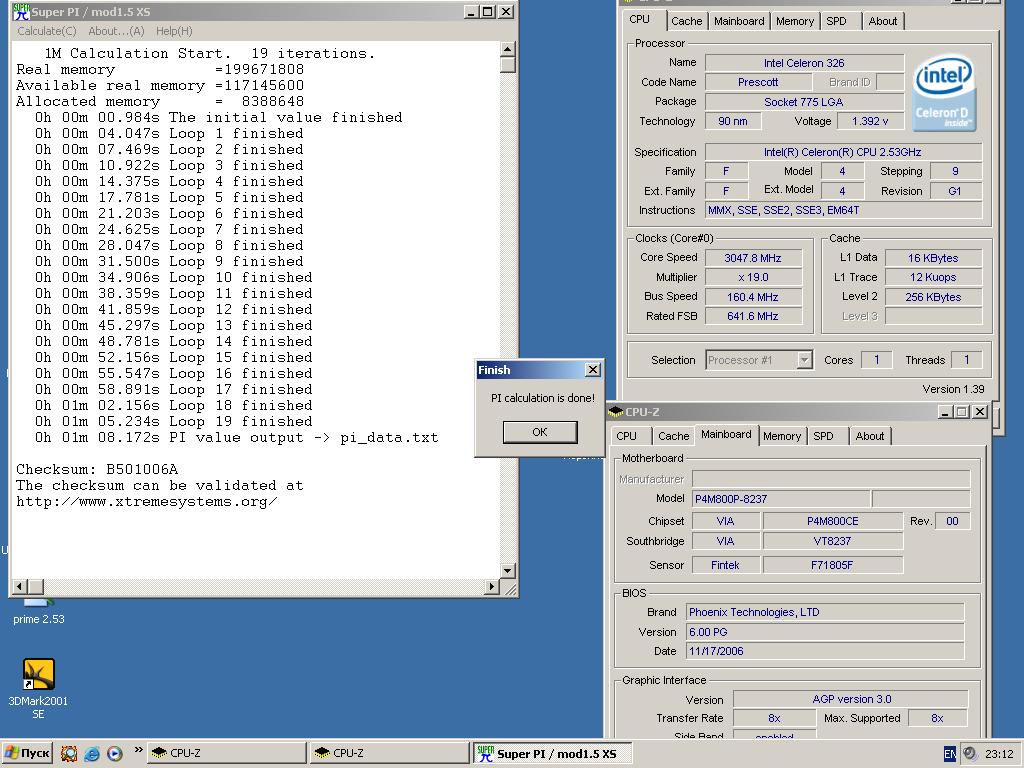Open the Start (Пуск) menu
This screenshot has width=1024, height=768.
[x=27, y=753]
